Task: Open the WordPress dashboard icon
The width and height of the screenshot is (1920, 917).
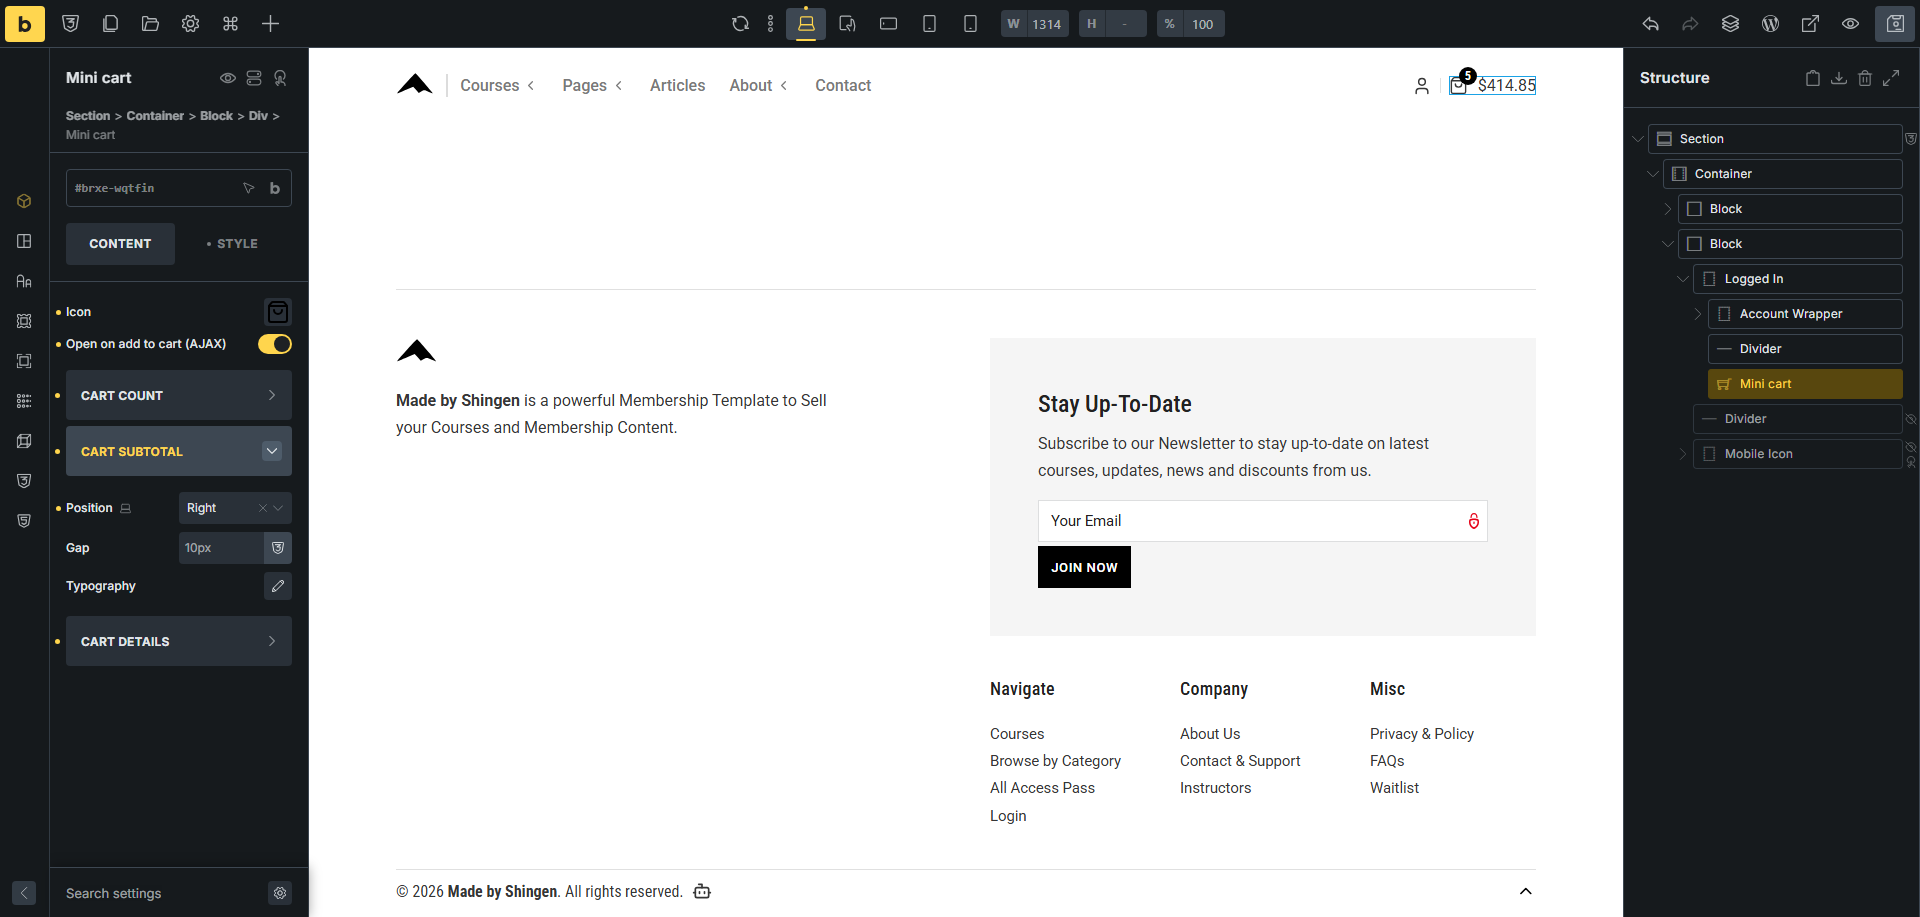Action: coord(1770,24)
